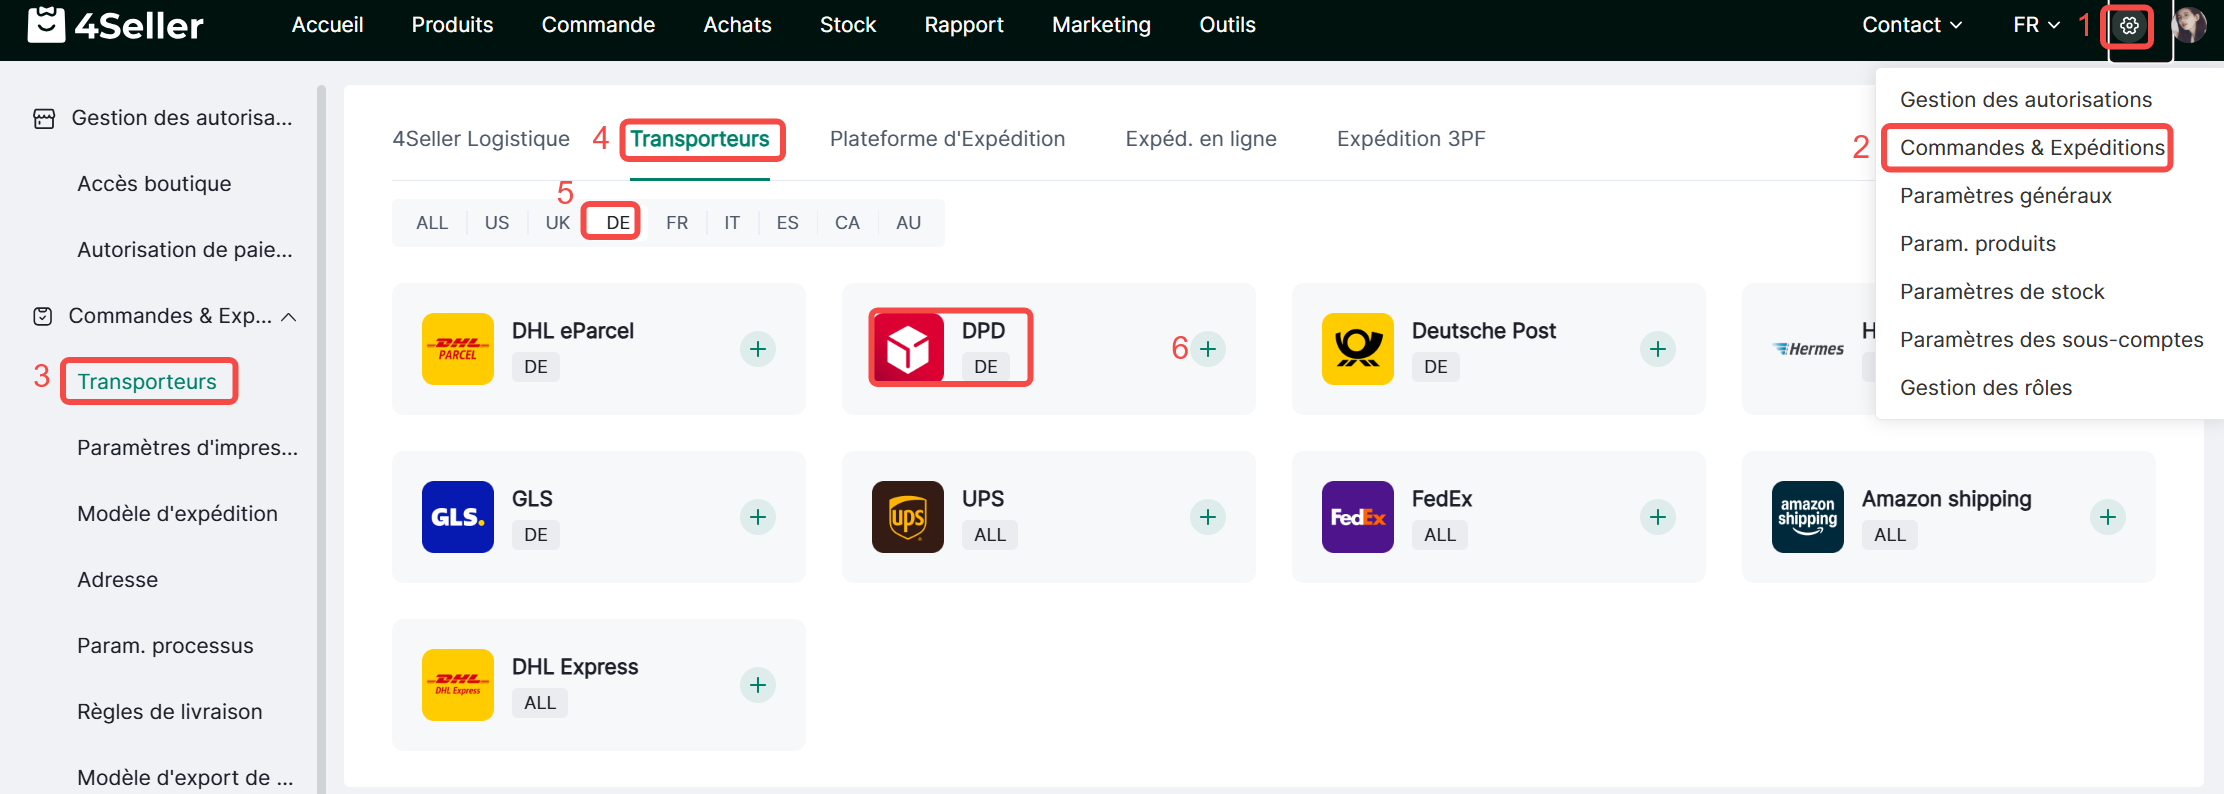Collapse Commandes & Exp... sidebar section
The height and width of the screenshot is (794, 2224).
pyautogui.click(x=288, y=317)
